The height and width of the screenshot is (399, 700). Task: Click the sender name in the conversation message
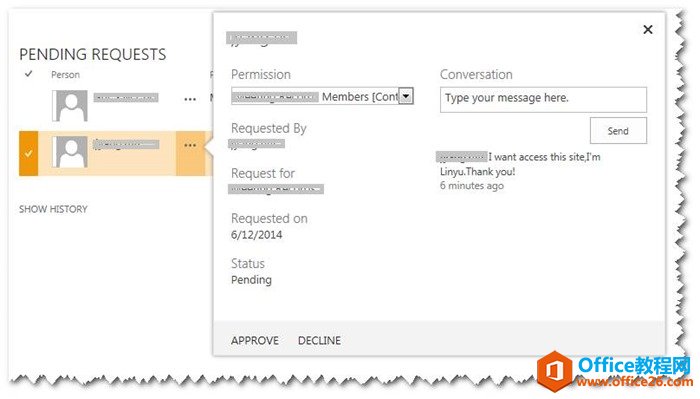click(462, 157)
